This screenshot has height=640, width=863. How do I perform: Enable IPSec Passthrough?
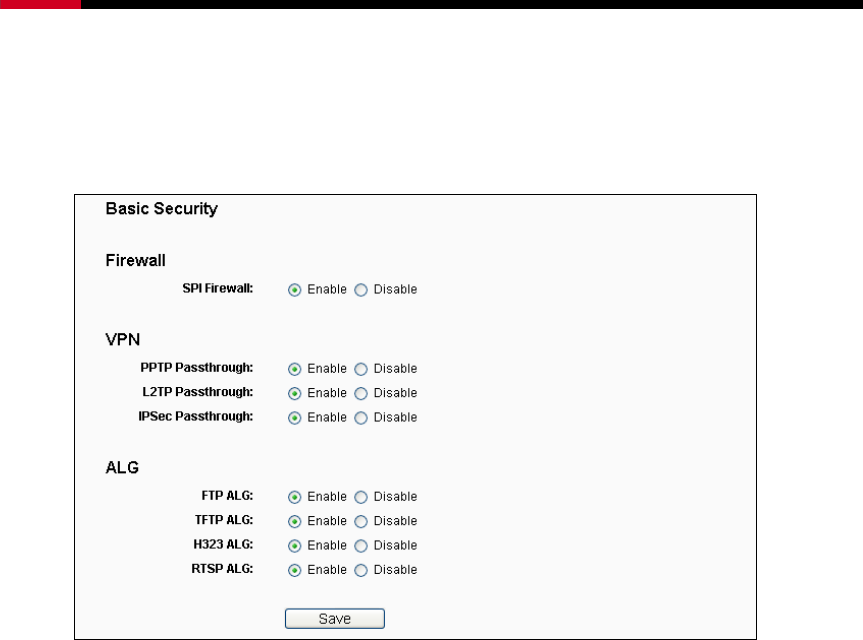coord(294,418)
